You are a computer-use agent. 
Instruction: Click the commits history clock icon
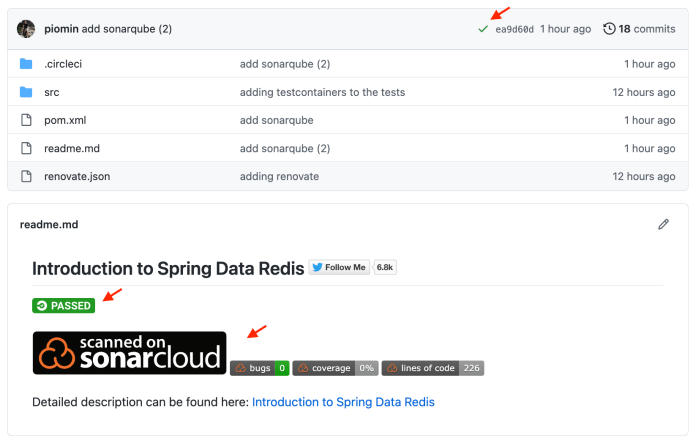[610, 29]
